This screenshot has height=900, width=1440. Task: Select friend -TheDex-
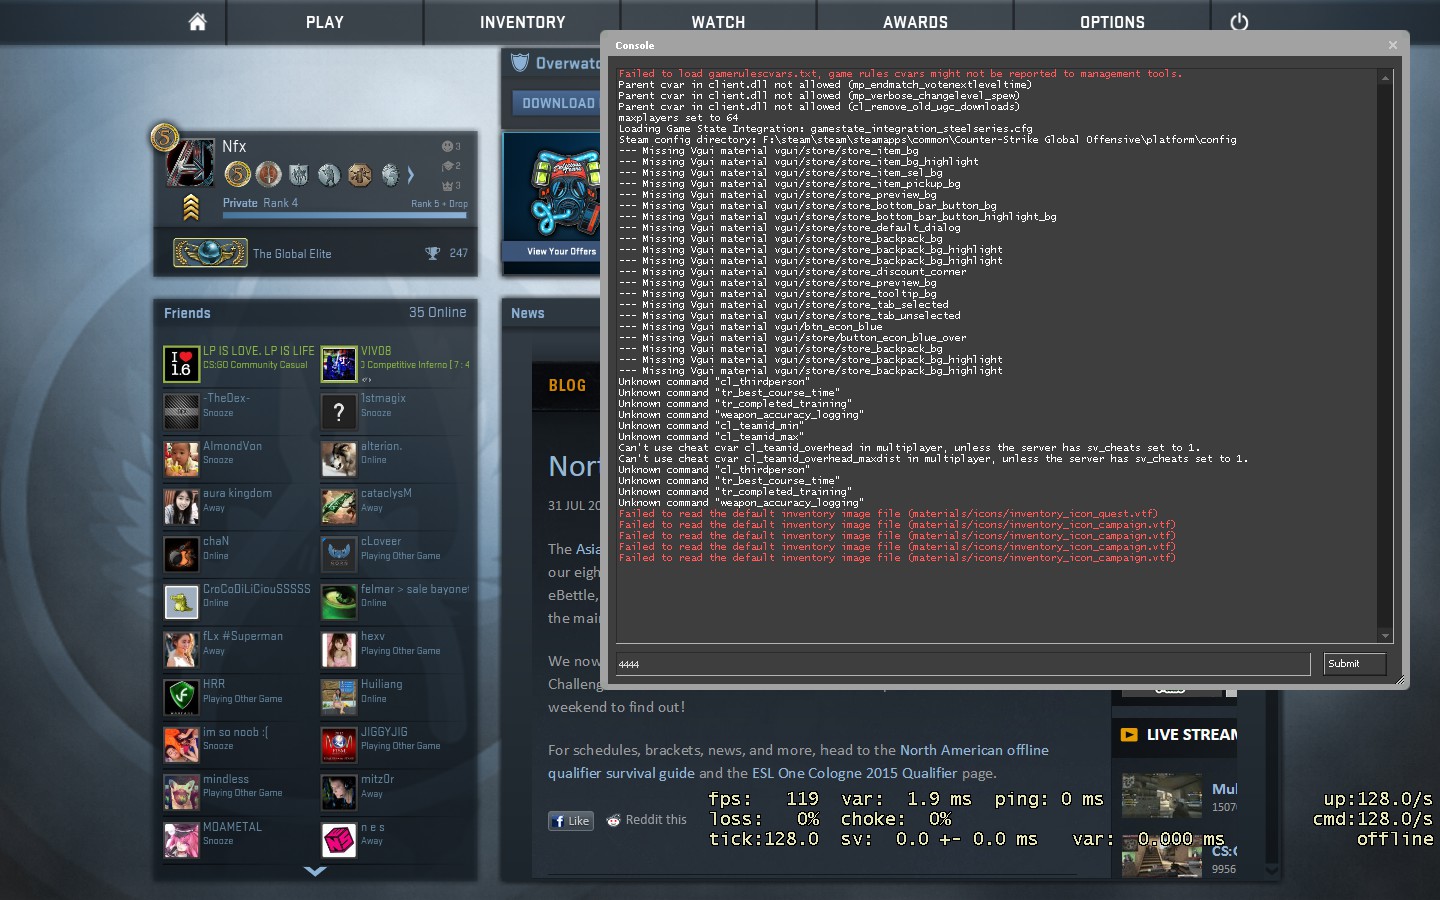(x=239, y=411)
